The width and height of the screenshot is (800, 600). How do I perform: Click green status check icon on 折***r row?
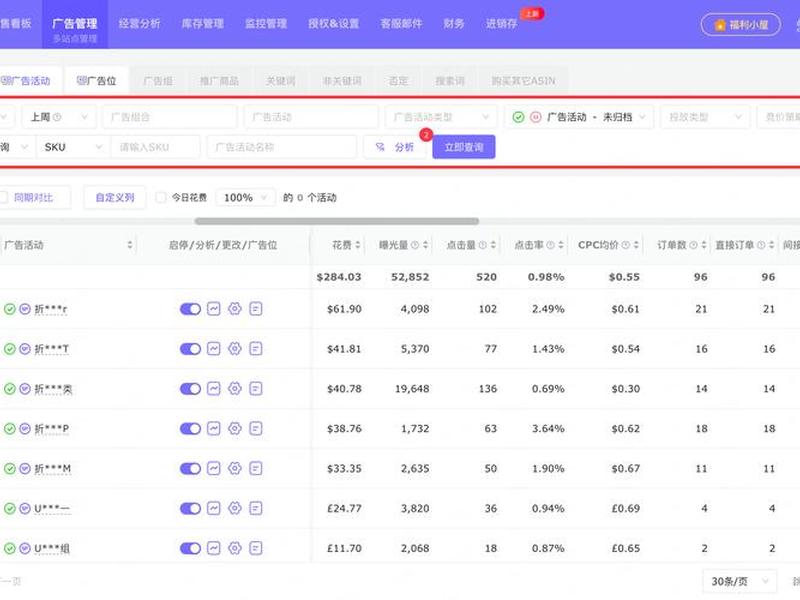pyautogui.click(x=10, y=309)
